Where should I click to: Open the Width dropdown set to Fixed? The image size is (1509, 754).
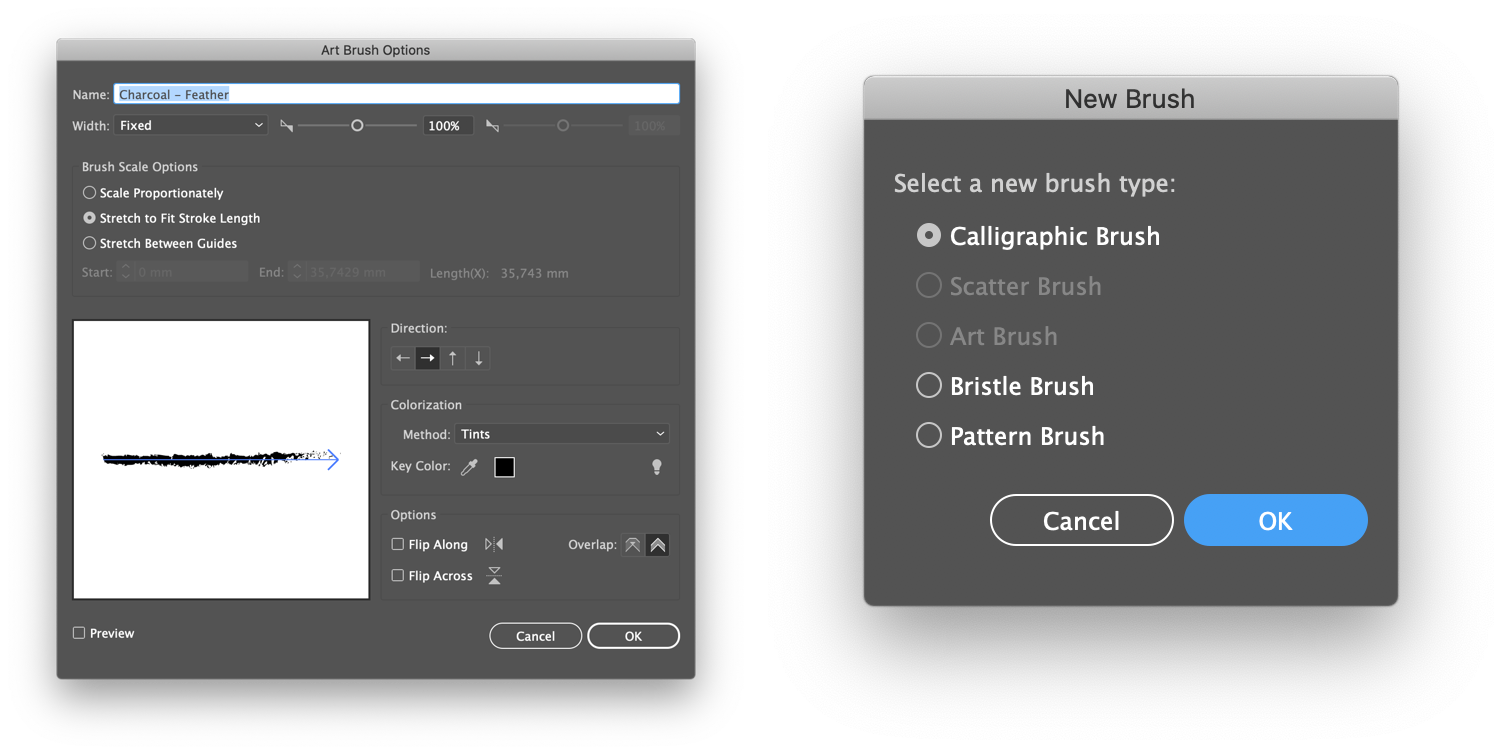pyautogui.click(x=191, y=126)
